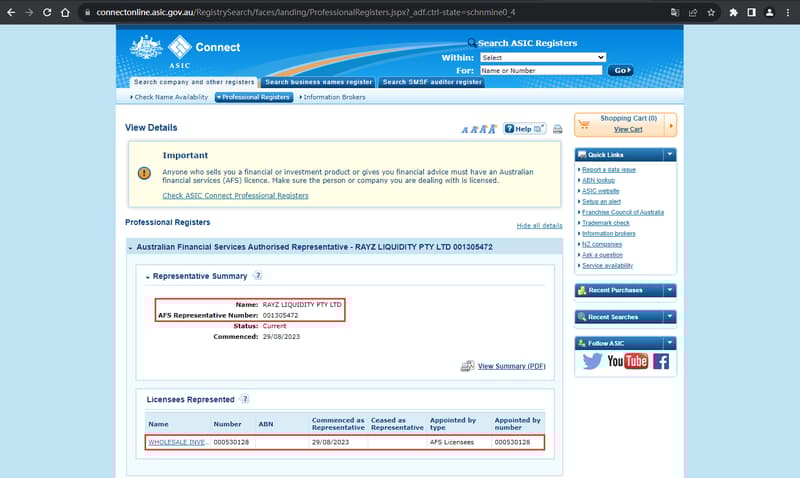Click the Representative Summary help icon
800x478 pixels.
point(258,275)
